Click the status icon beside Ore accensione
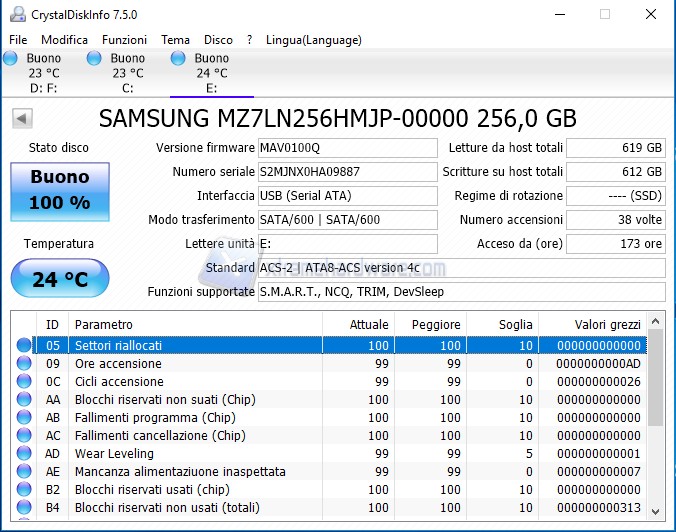This screenshot has width=676, height=532. pos(24,363)
